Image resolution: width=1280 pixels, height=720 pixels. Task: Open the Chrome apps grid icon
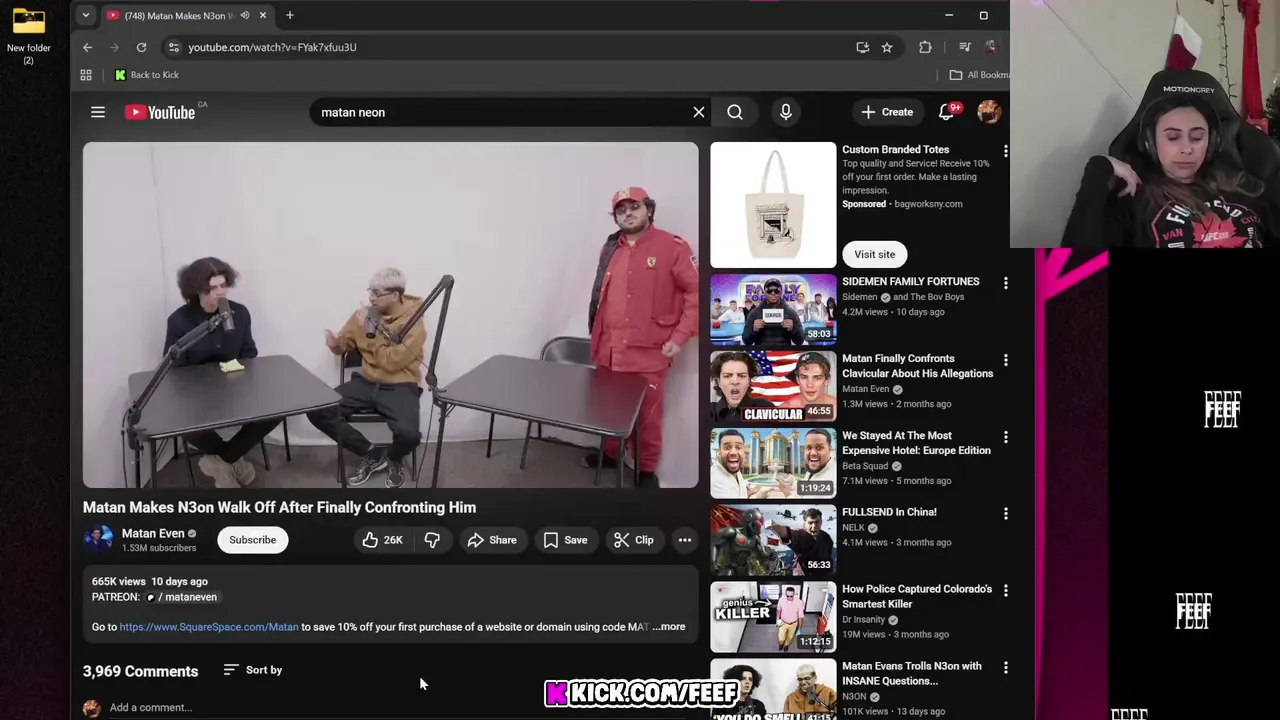tap(86, 75)
